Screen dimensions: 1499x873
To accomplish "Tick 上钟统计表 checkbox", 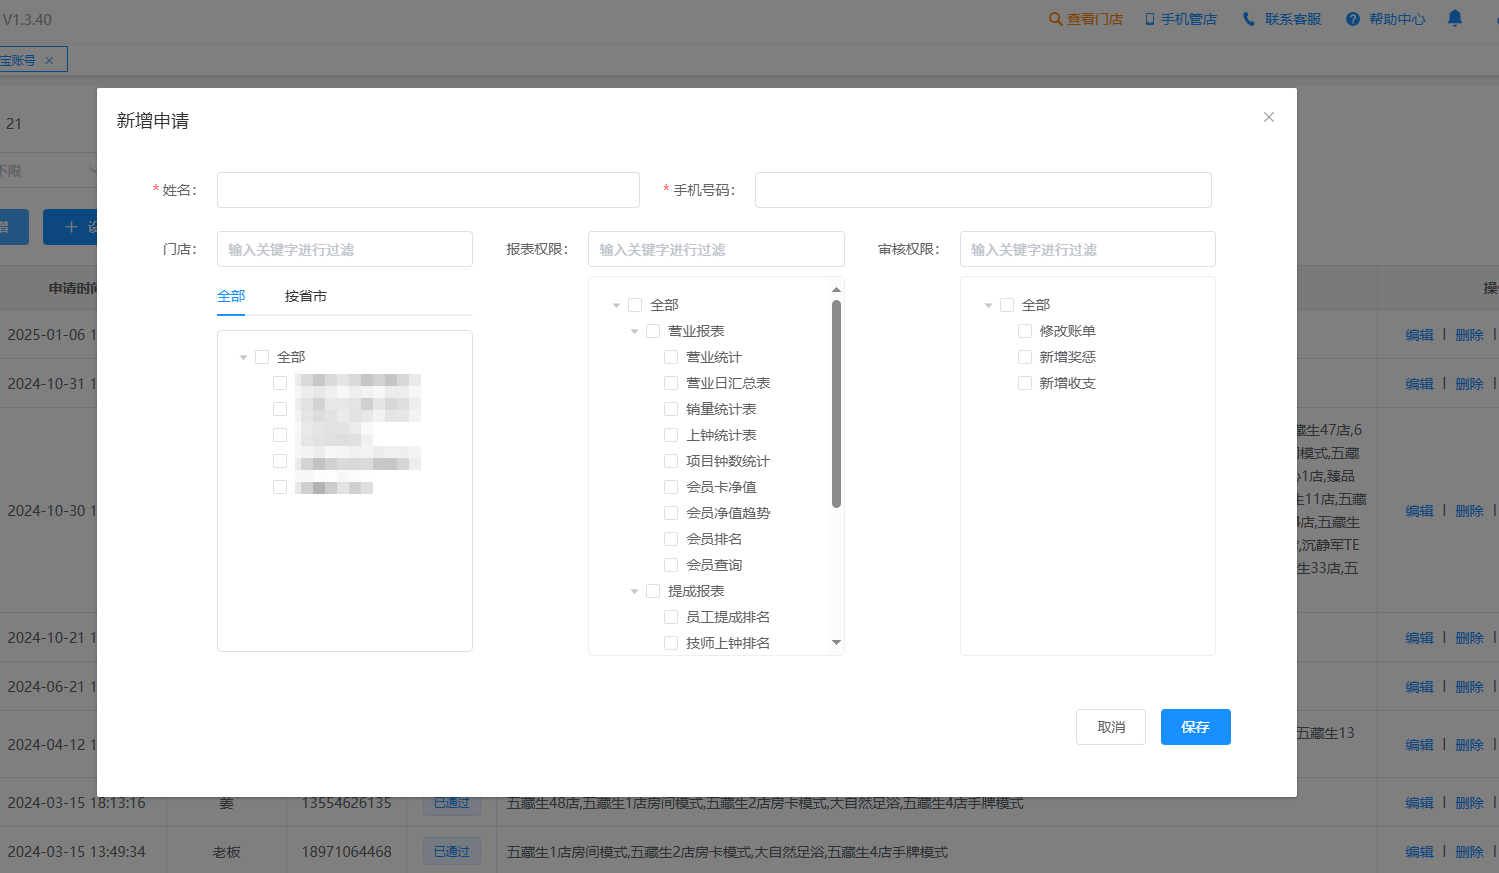I will [671, 435].
